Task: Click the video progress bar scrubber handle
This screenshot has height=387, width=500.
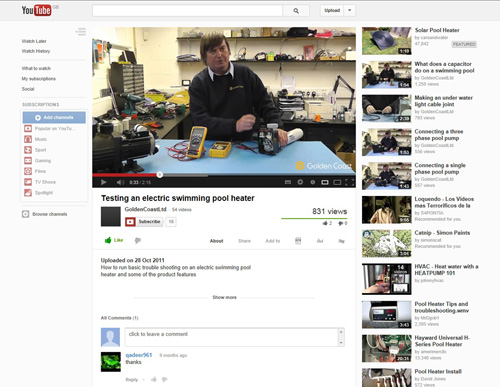Action: click(x=160, y=175)
